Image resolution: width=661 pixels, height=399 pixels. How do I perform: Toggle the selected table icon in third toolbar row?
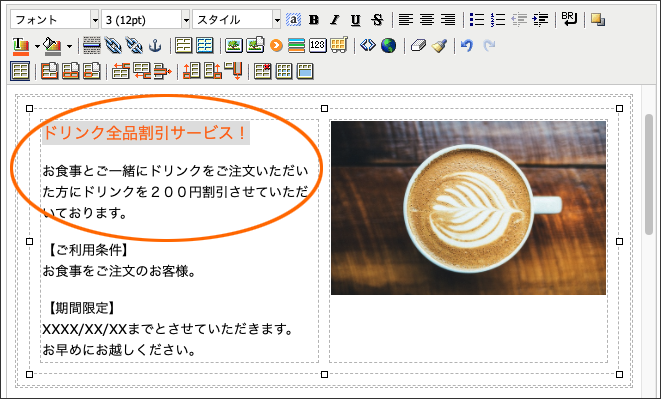tap(20, 71)
